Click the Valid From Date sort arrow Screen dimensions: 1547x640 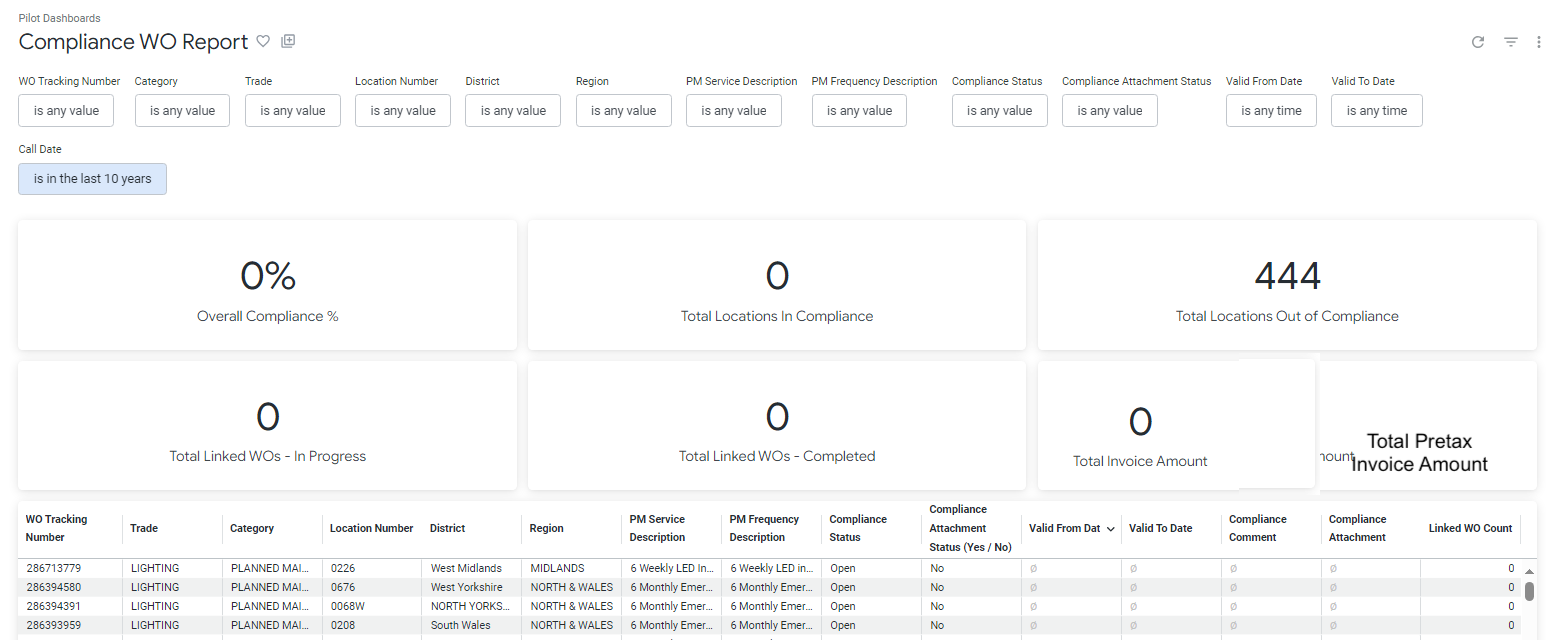(x=1110, y=529)
